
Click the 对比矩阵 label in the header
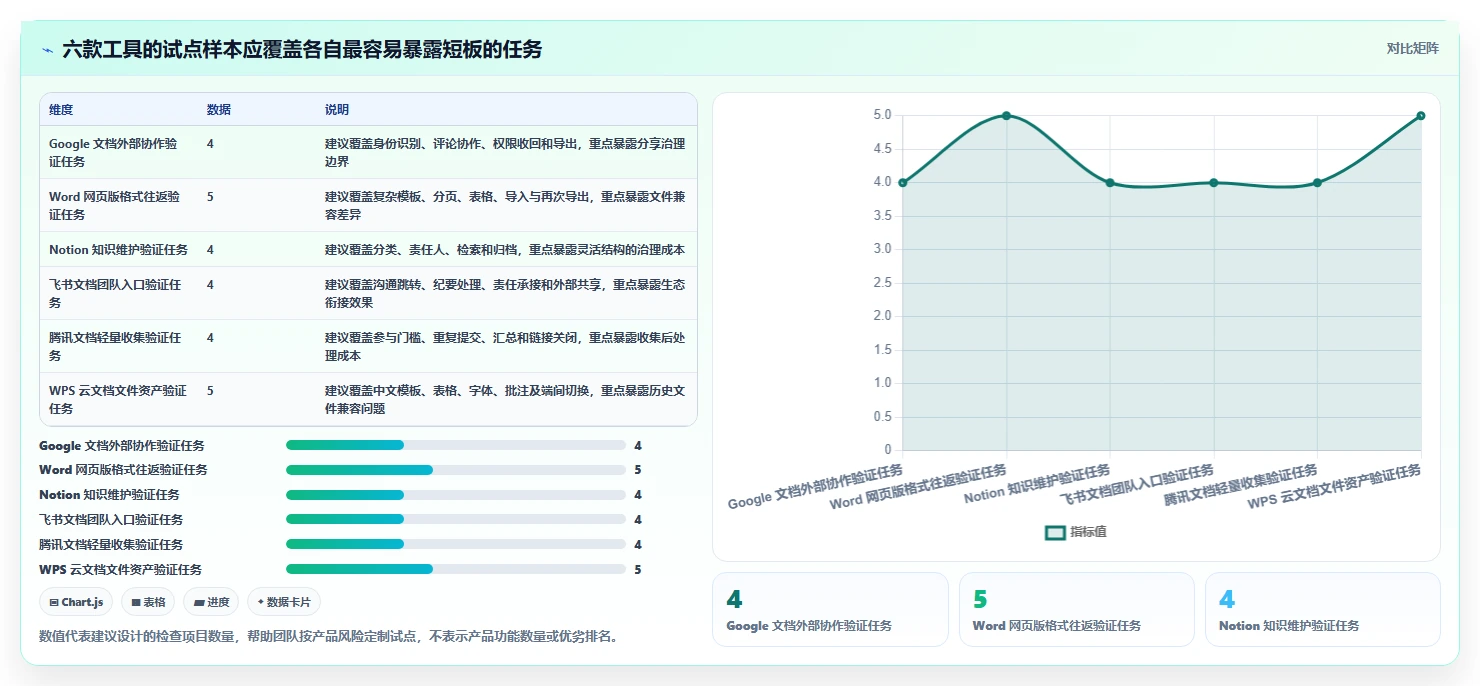(1412, 49)
